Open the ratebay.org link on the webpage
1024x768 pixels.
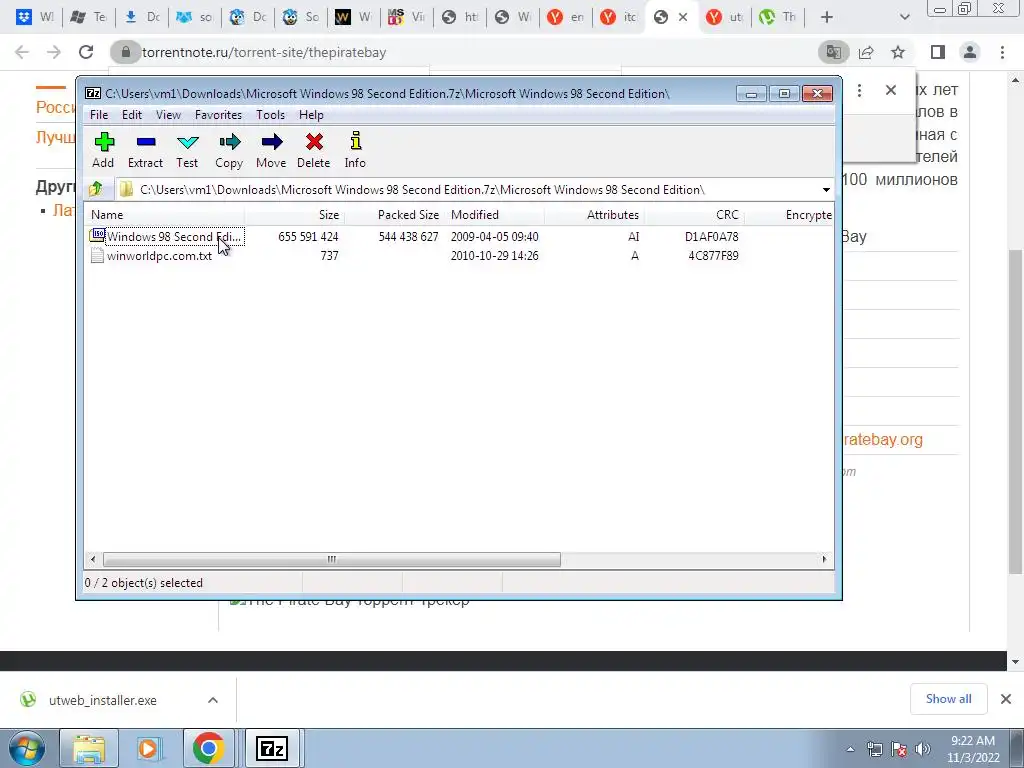(883, 440)
